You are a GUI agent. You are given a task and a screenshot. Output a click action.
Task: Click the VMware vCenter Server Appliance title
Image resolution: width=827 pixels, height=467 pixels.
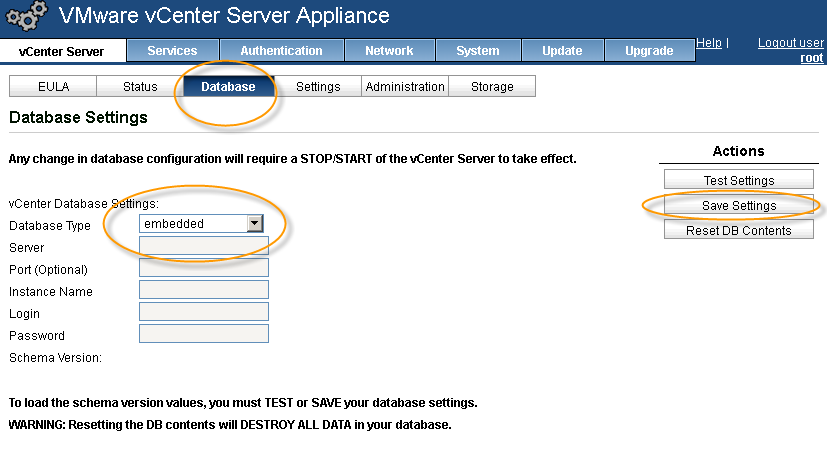(x=224, y=16)
